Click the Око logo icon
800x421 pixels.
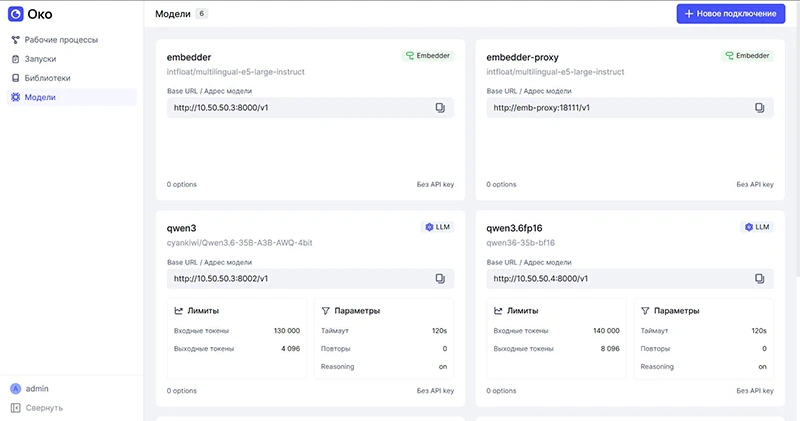(16, 14)
